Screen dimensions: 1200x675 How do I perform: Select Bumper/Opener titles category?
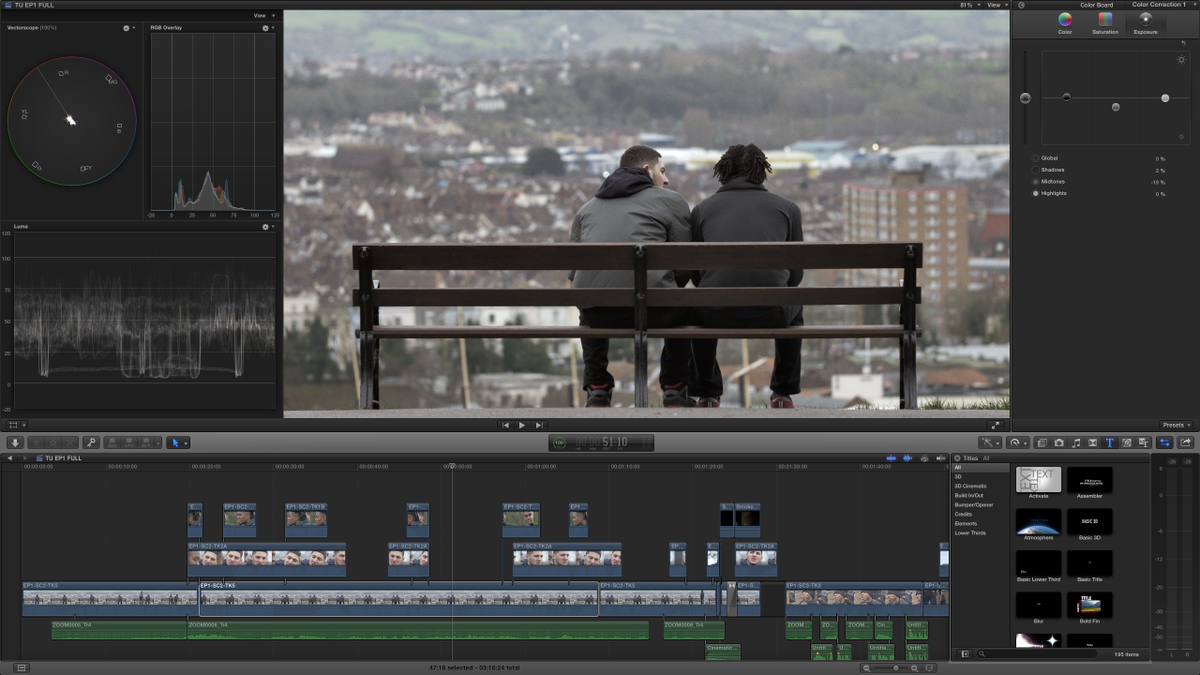click(973, 505)
